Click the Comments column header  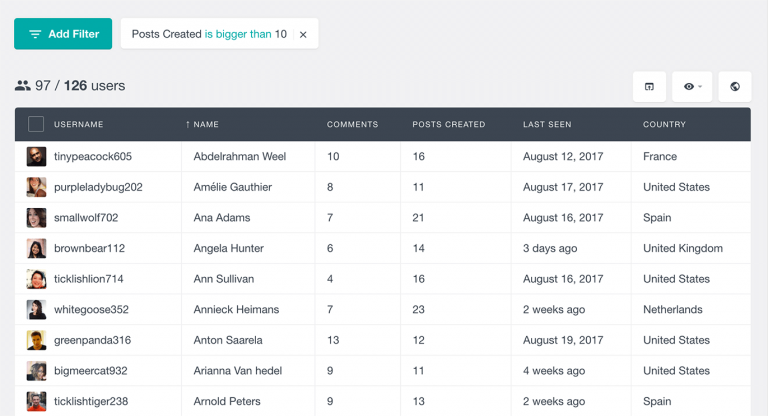click(x=352, y=125)
